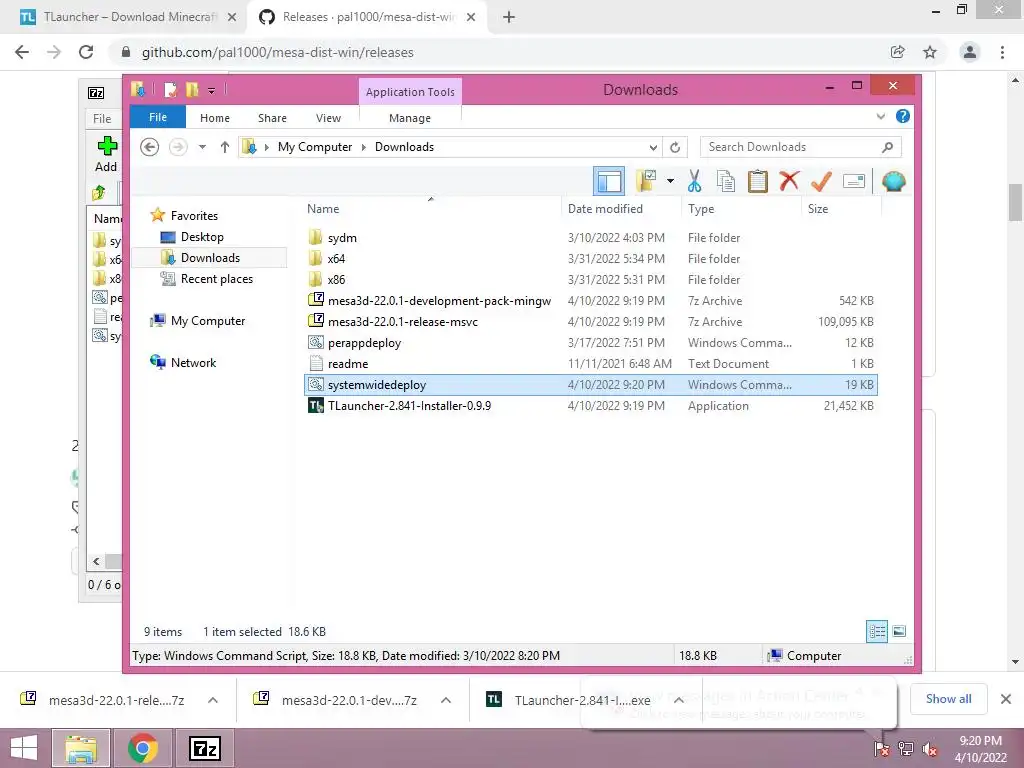1024x768 pixels.
Task: Select My Computer in navigation pane
Action: point(208,321)
